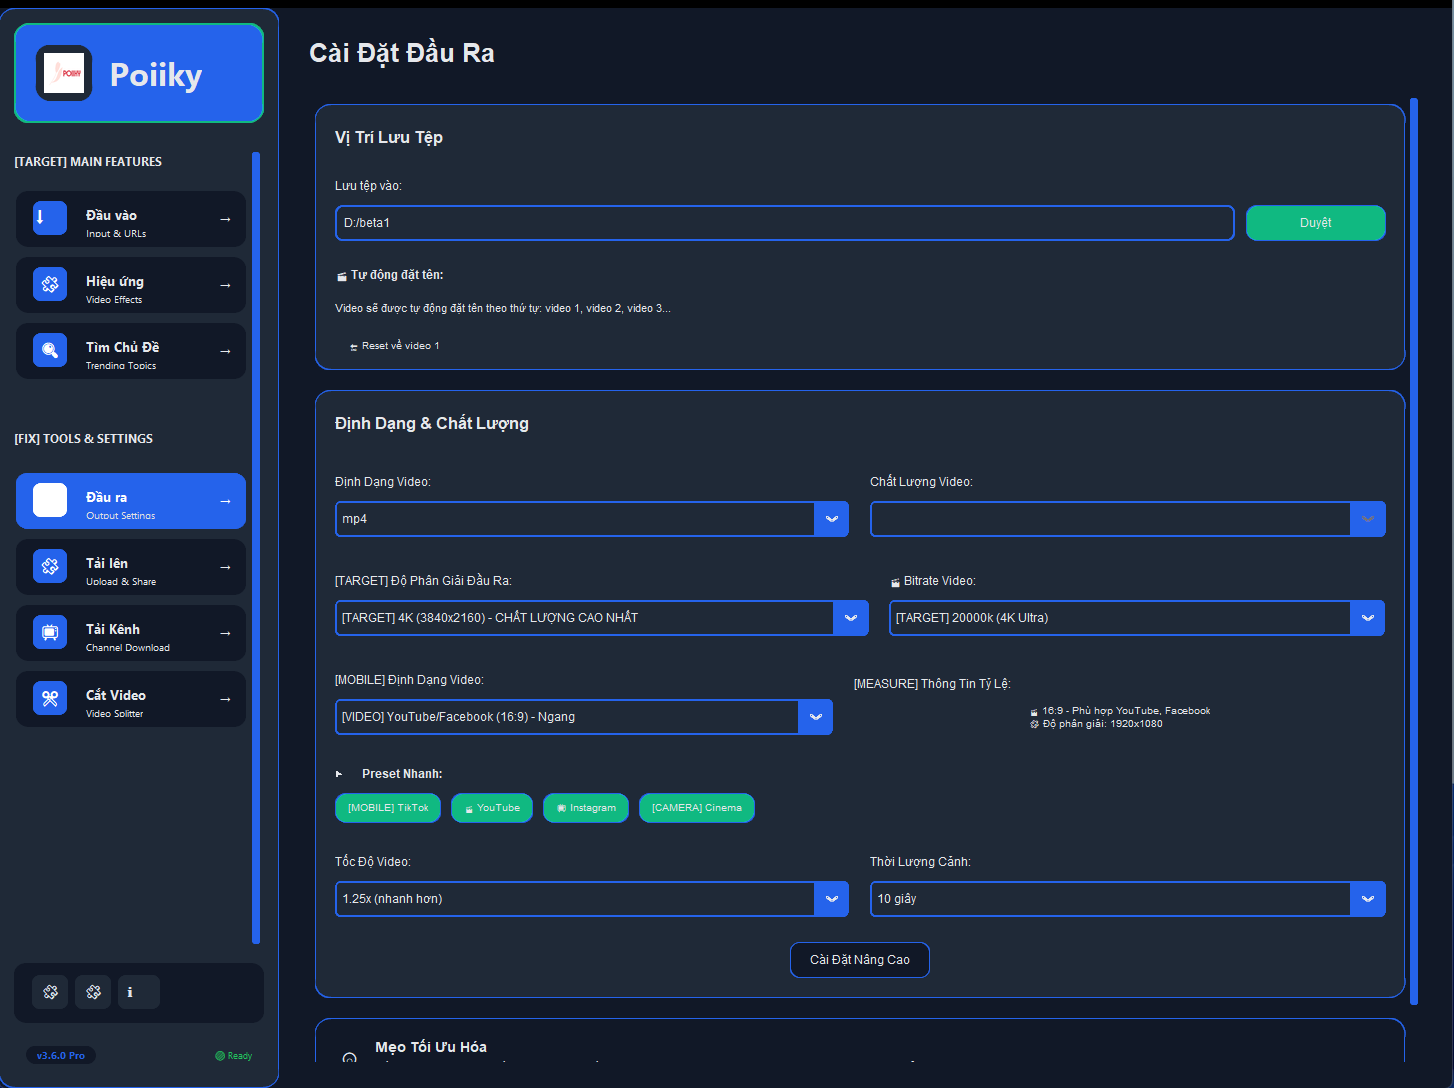1454x1088 pixels.
Task: Open the Tải lên Upload & Share section
Action: click(131, 567)
